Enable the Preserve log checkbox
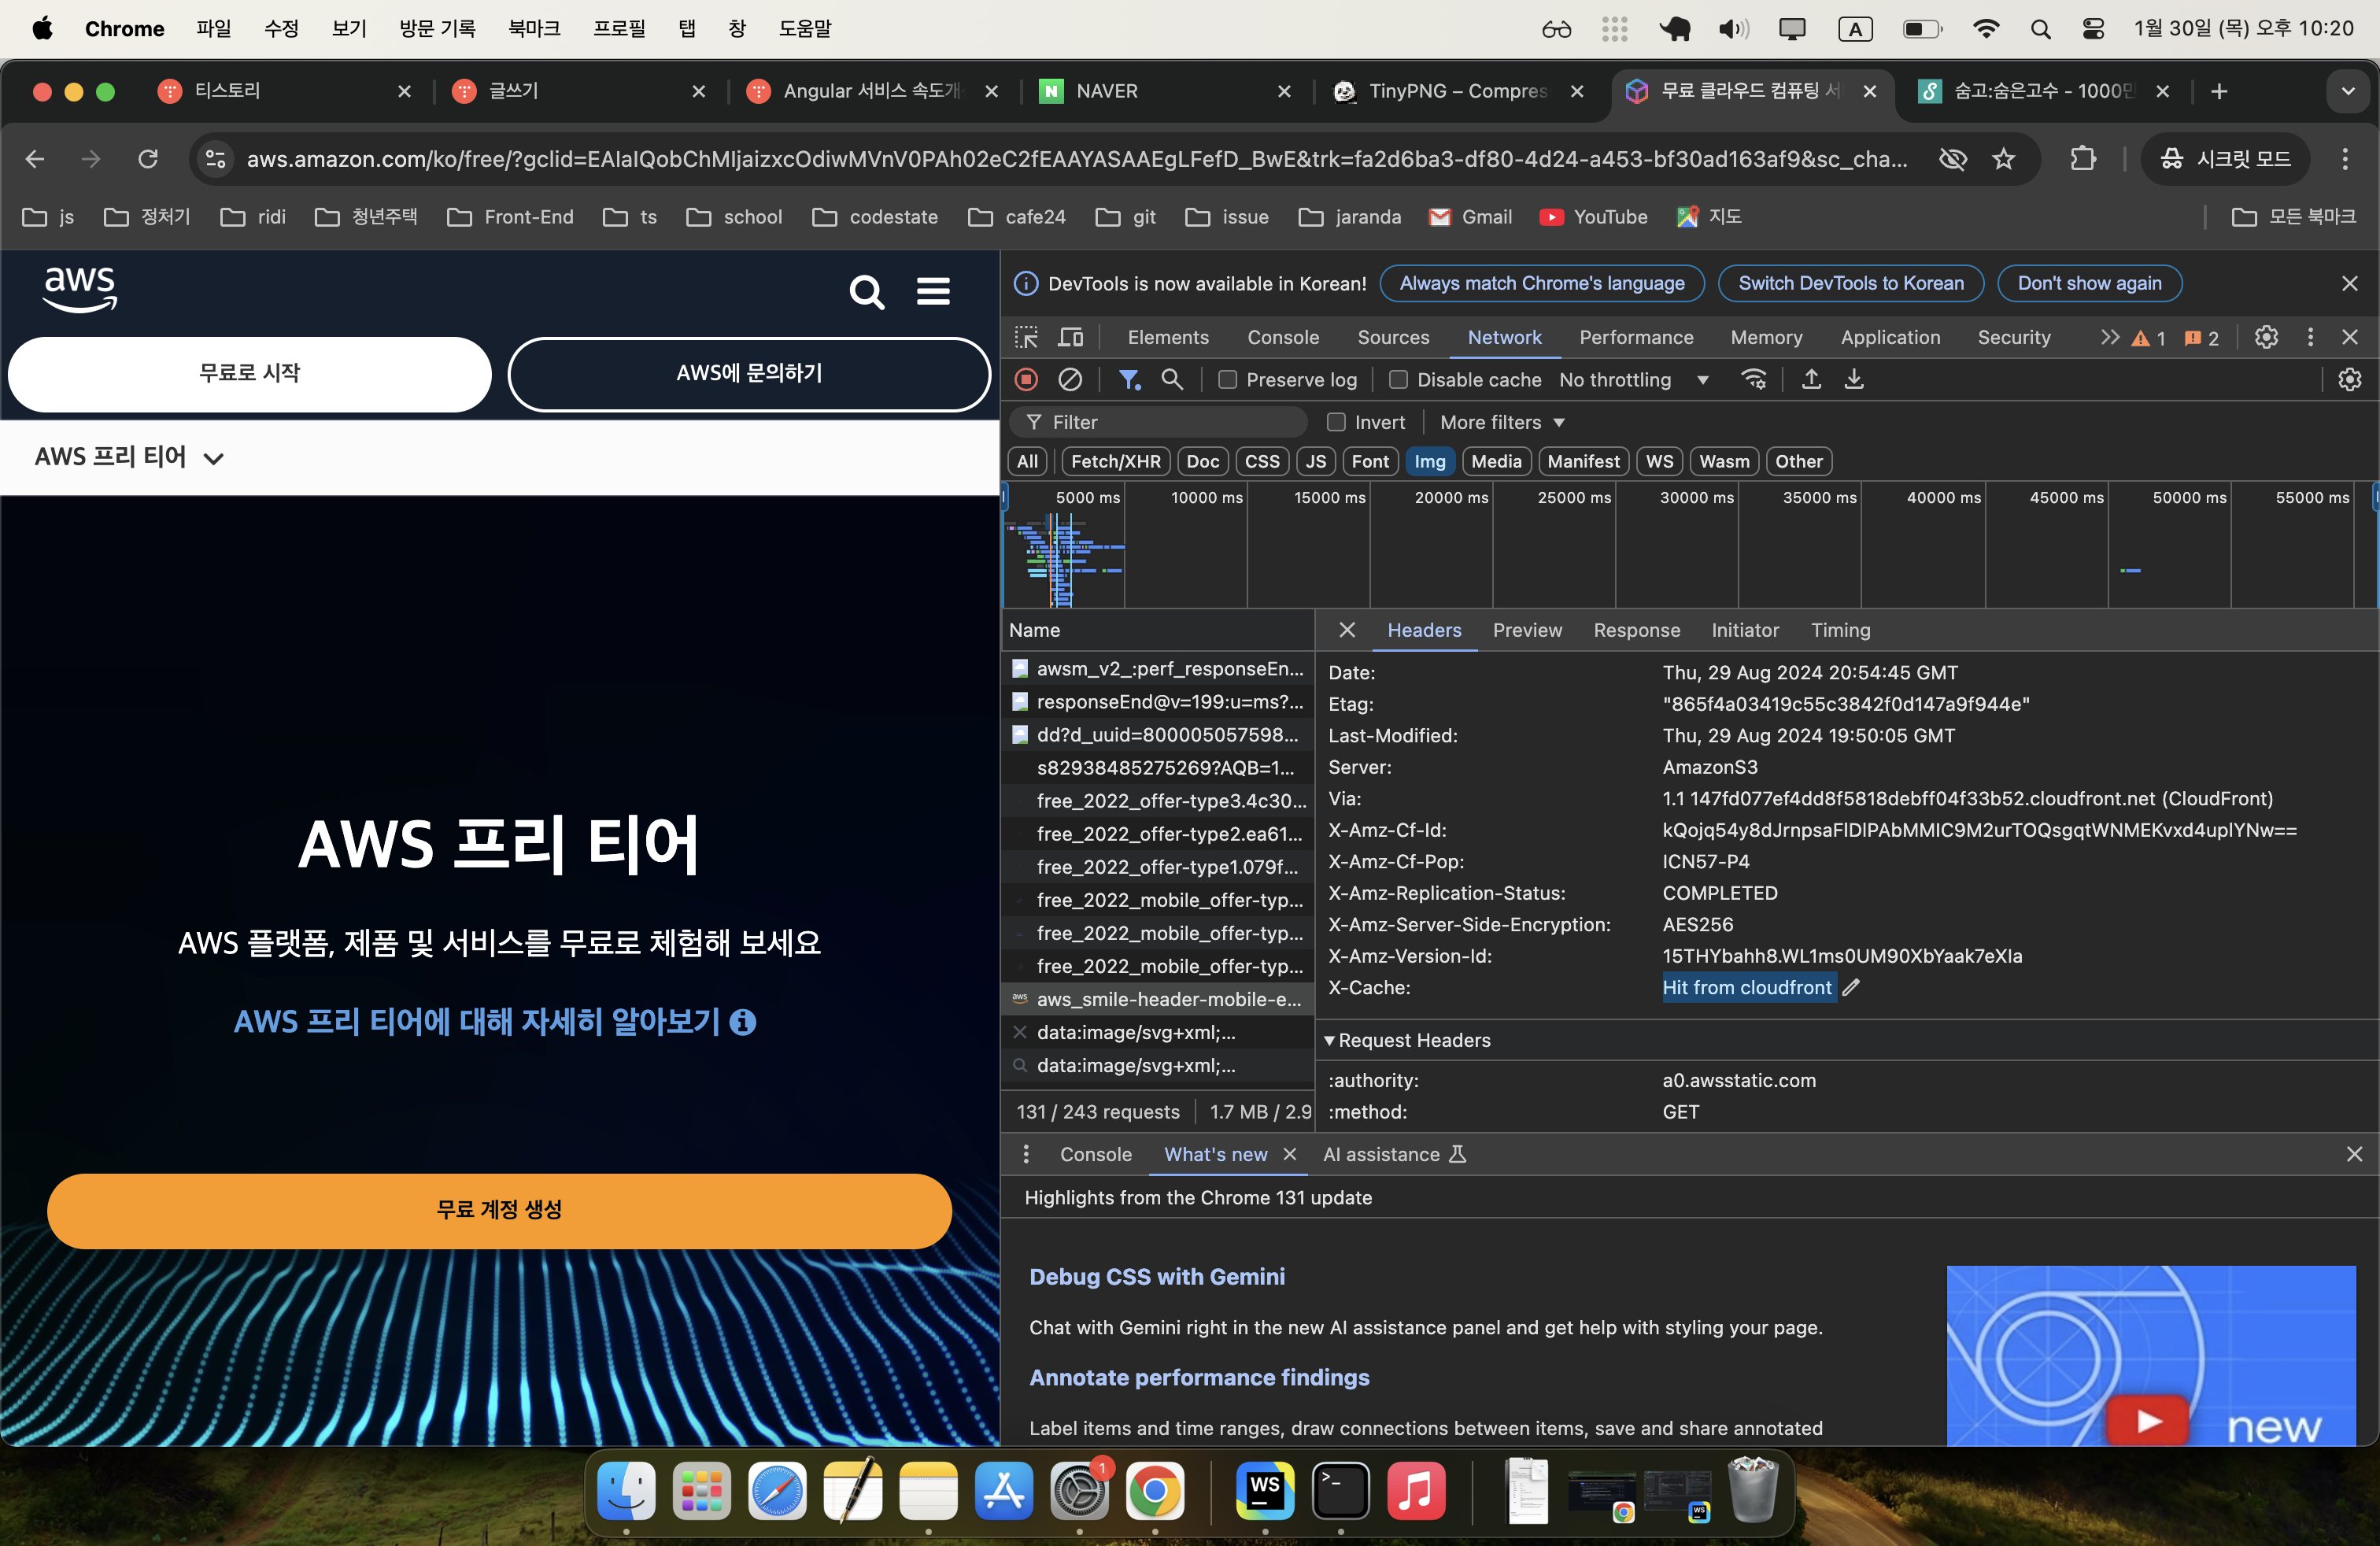This screenshot has width=2380, height=1546. [1228, 380]
